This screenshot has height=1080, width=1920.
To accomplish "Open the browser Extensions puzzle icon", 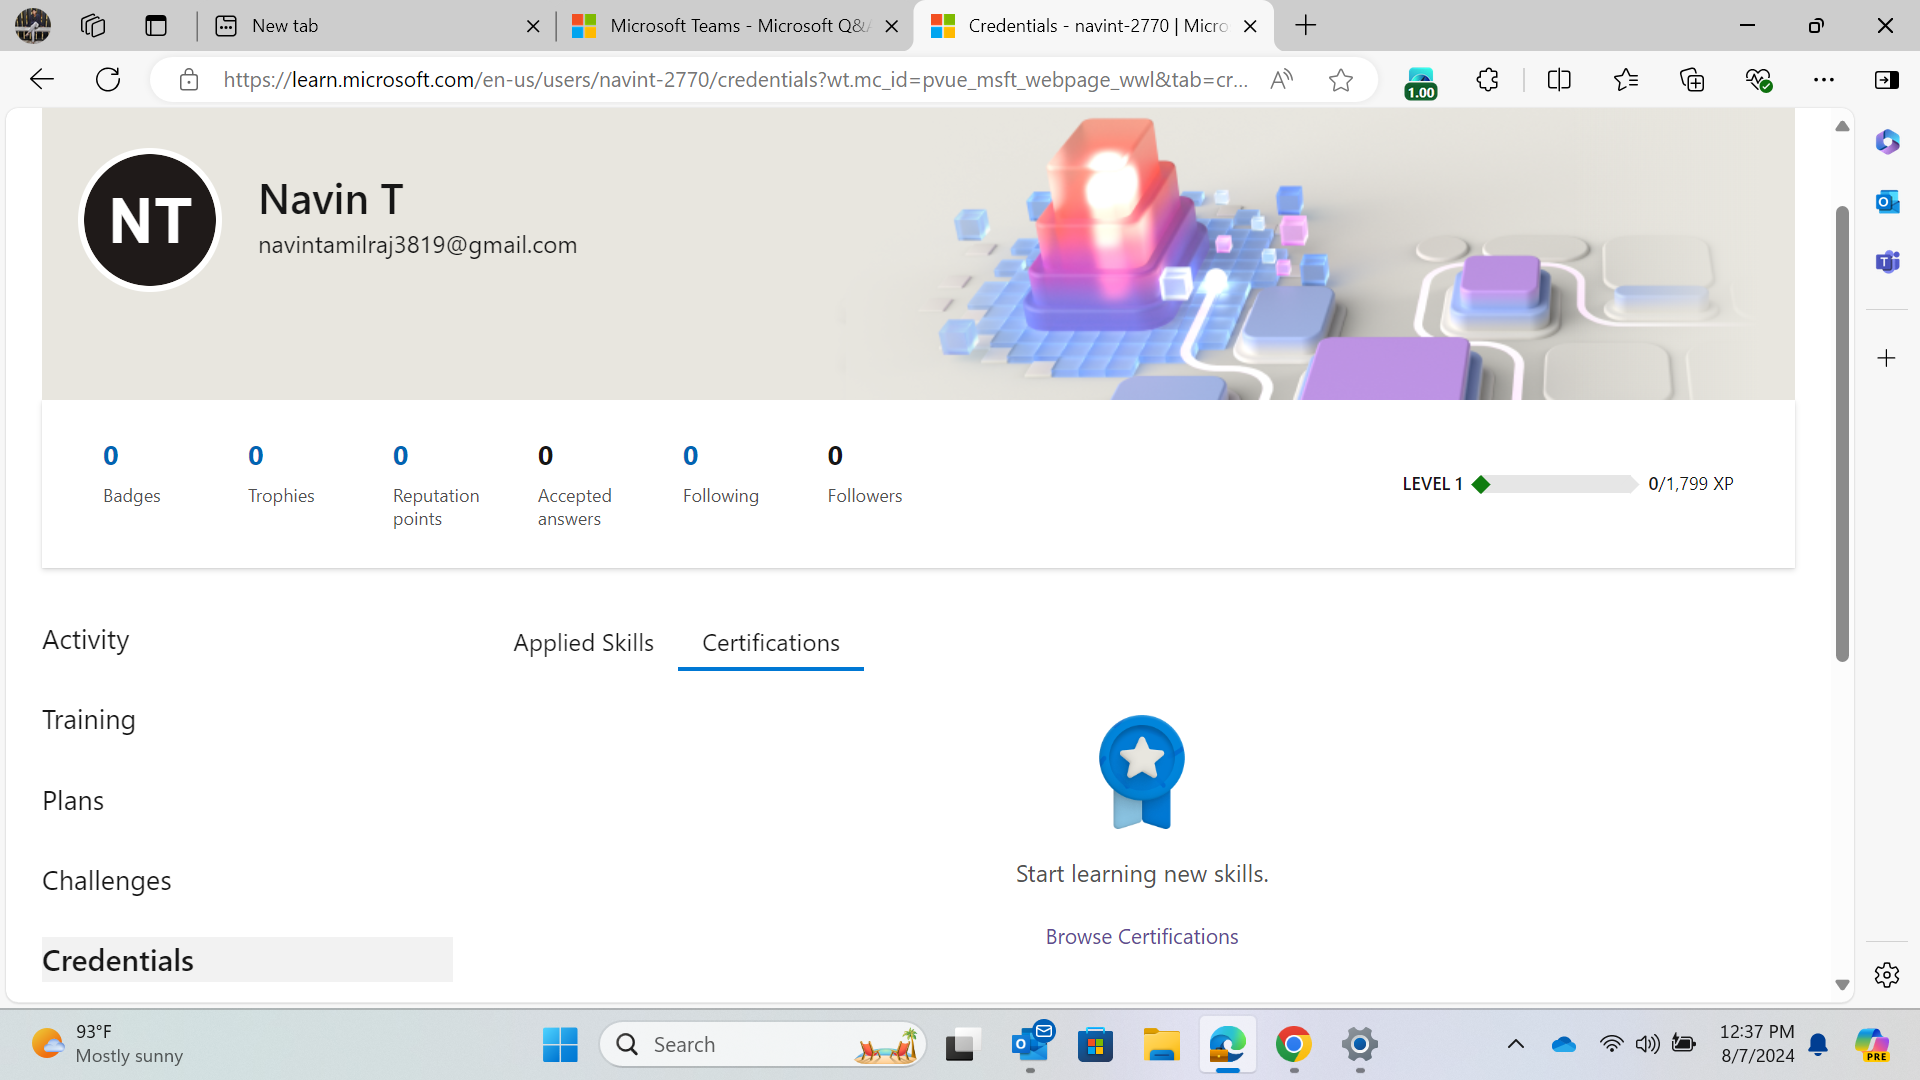I will tap(1487, 80).
